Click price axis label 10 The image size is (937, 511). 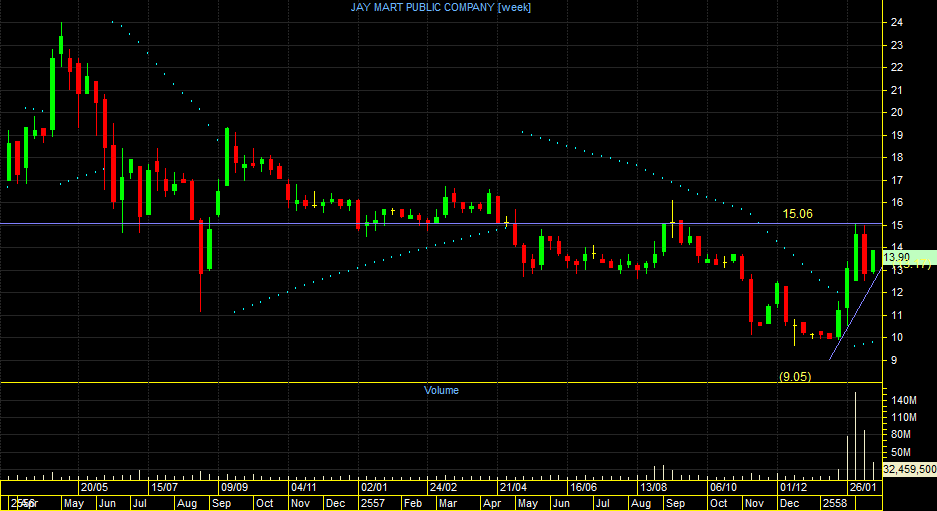(896, 338)
